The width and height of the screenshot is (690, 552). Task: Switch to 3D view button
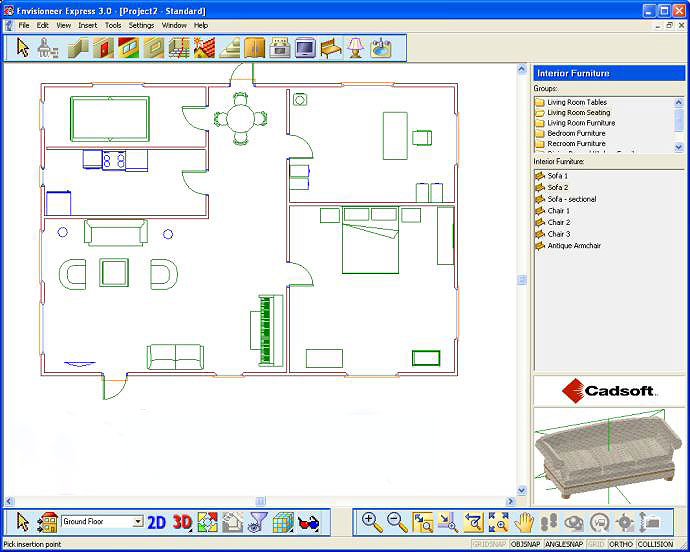tap(182, 523)
